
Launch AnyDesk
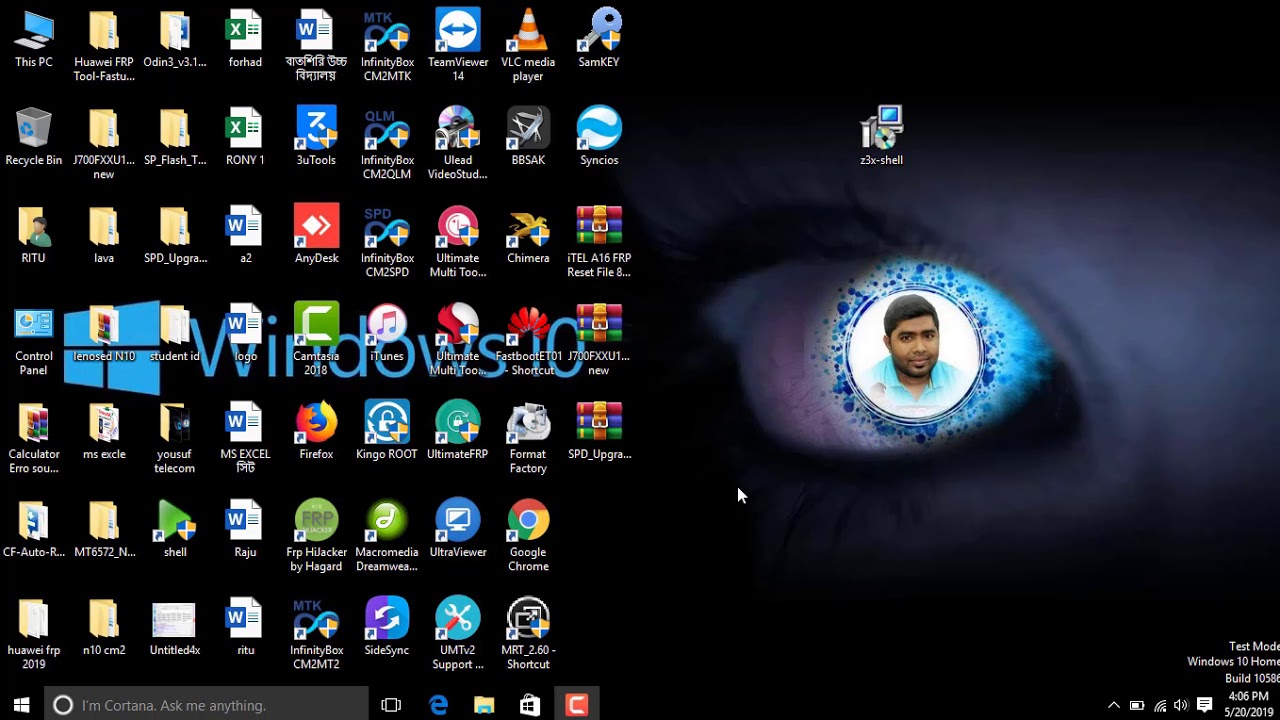(x=316, y=235)
